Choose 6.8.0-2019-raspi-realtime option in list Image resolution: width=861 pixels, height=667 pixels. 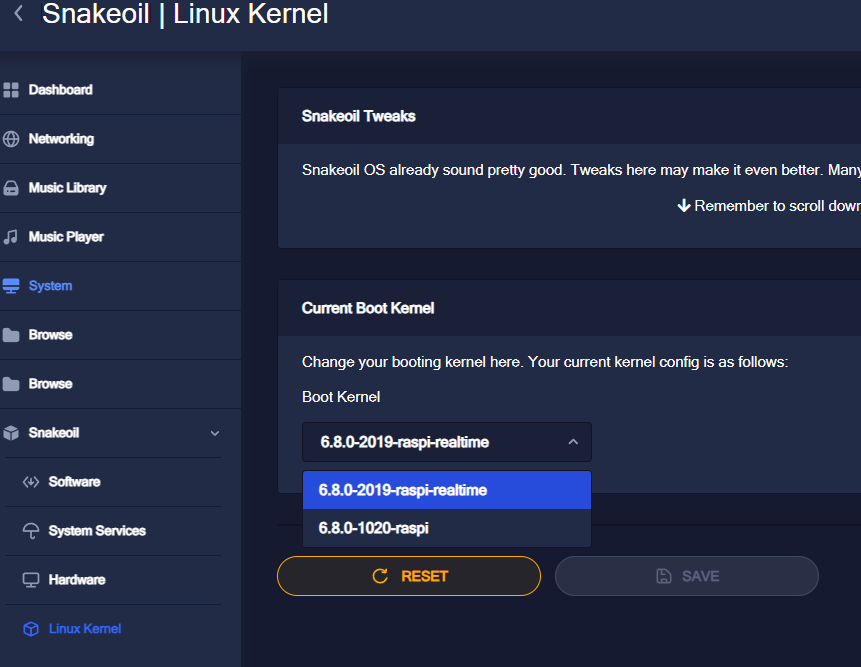click(446, 490)
